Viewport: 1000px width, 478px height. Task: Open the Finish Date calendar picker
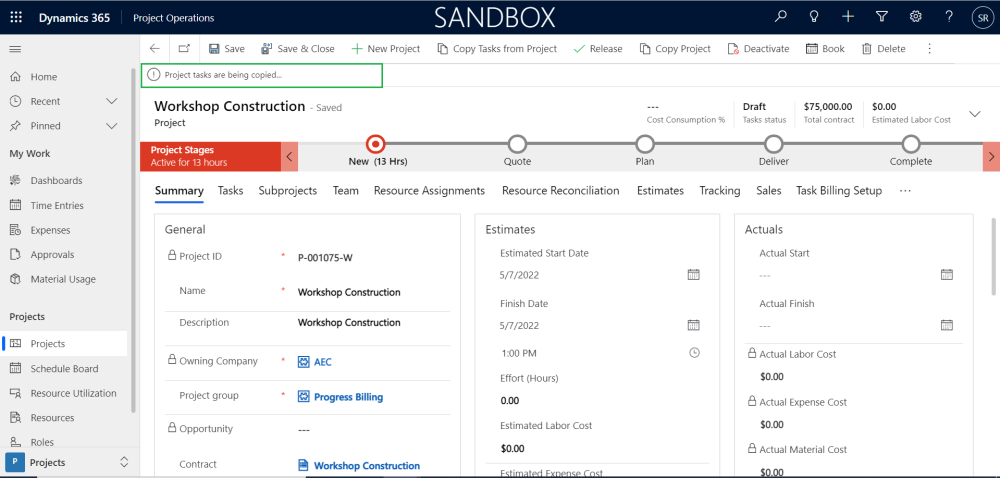tap(694, 325)
